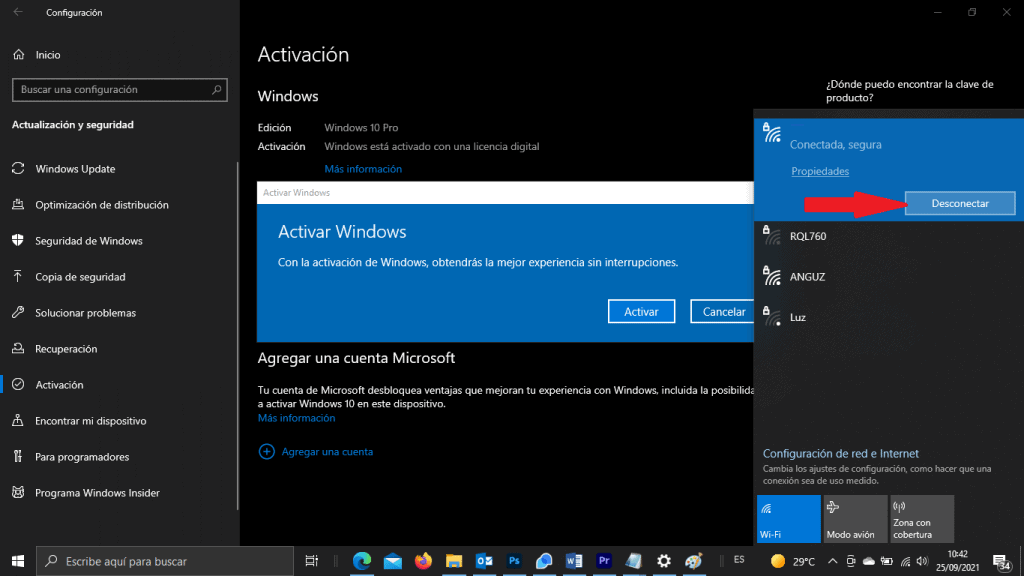Click the volume speaker tray icon

[x=922, y=561]
